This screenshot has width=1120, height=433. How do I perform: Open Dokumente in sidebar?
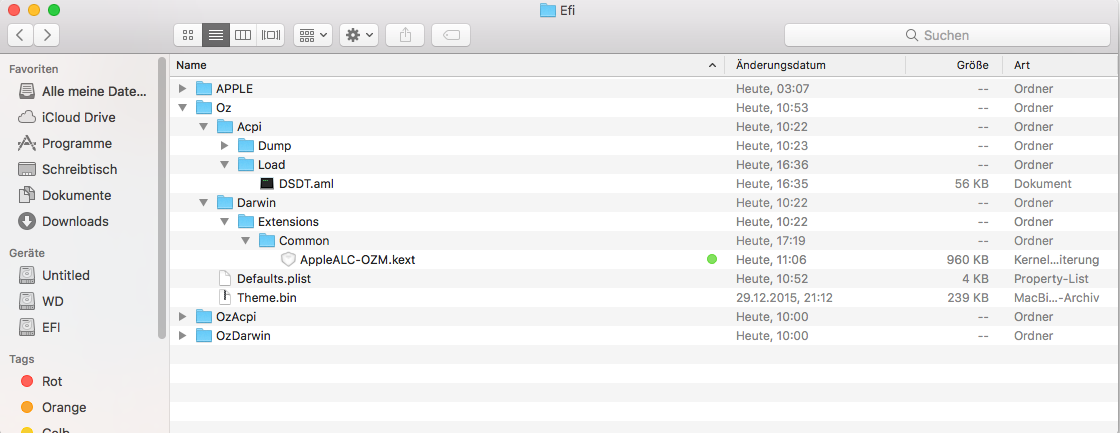pos(65,195)
